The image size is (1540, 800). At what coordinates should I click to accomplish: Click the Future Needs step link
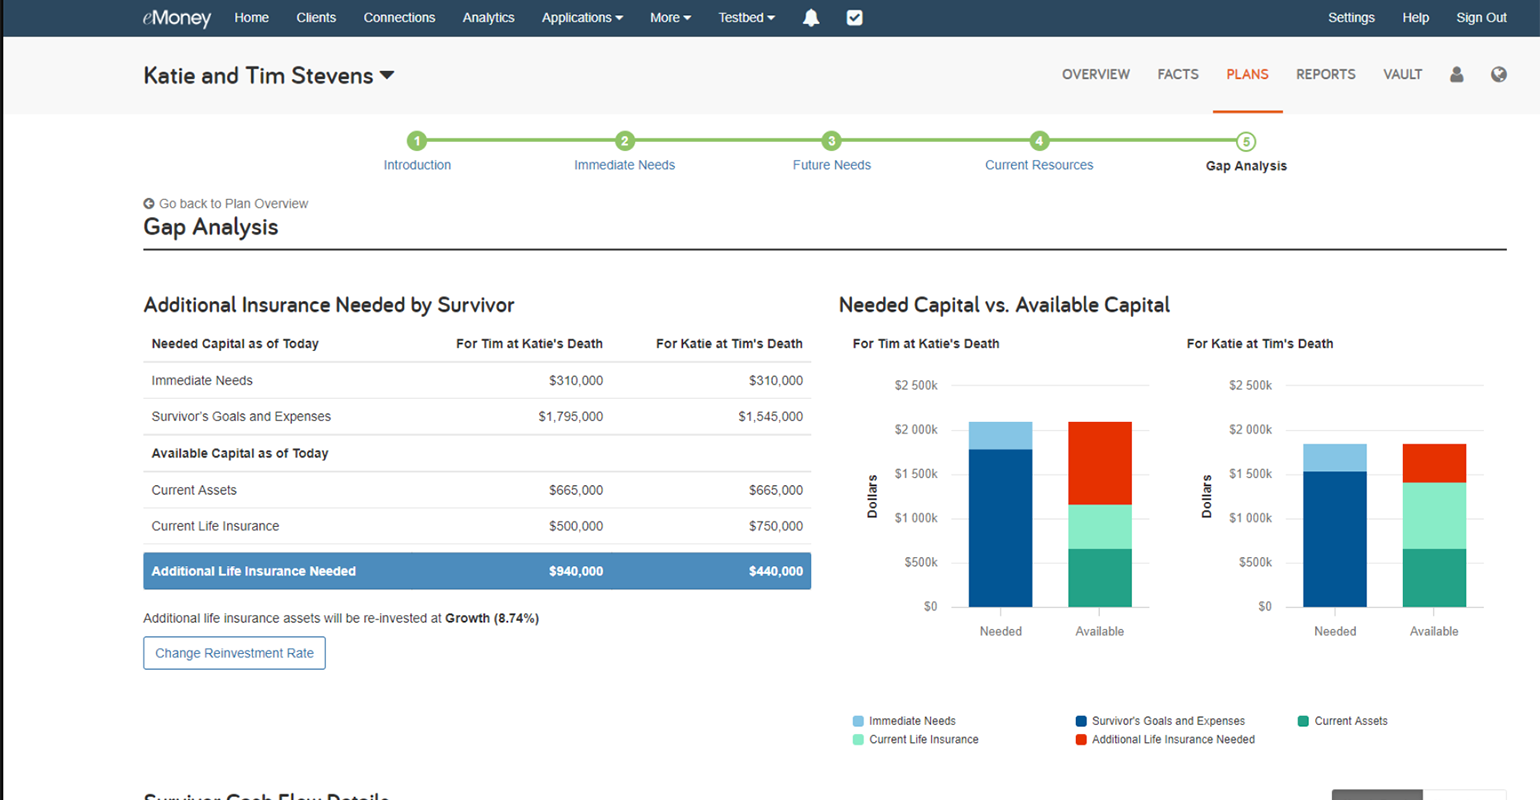coord(831,165)
